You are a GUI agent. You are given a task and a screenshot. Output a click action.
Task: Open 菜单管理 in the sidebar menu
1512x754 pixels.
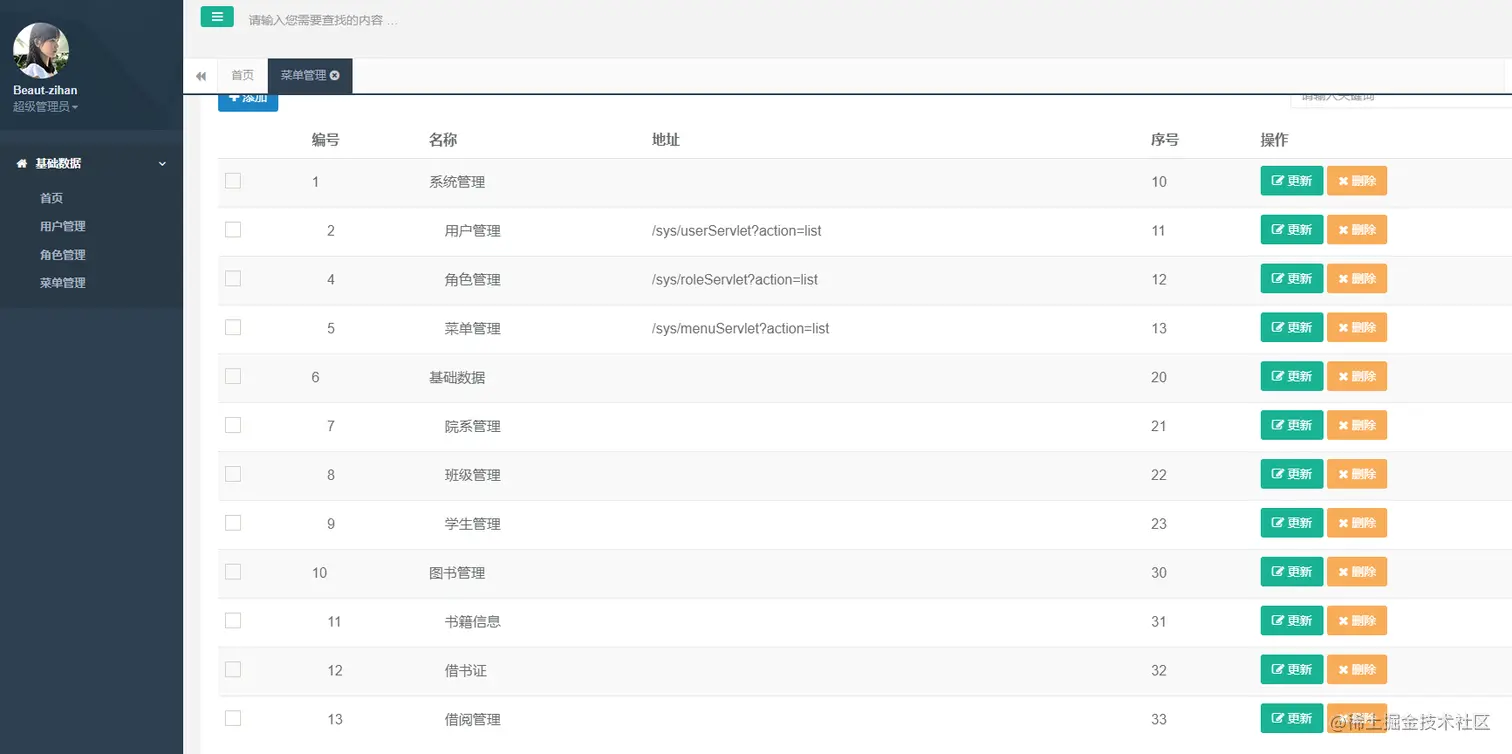coord(63,283)
